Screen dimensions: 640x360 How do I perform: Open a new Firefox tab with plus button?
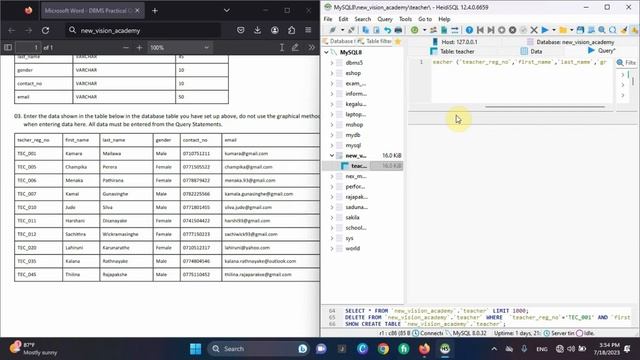(x=155, y=11)
